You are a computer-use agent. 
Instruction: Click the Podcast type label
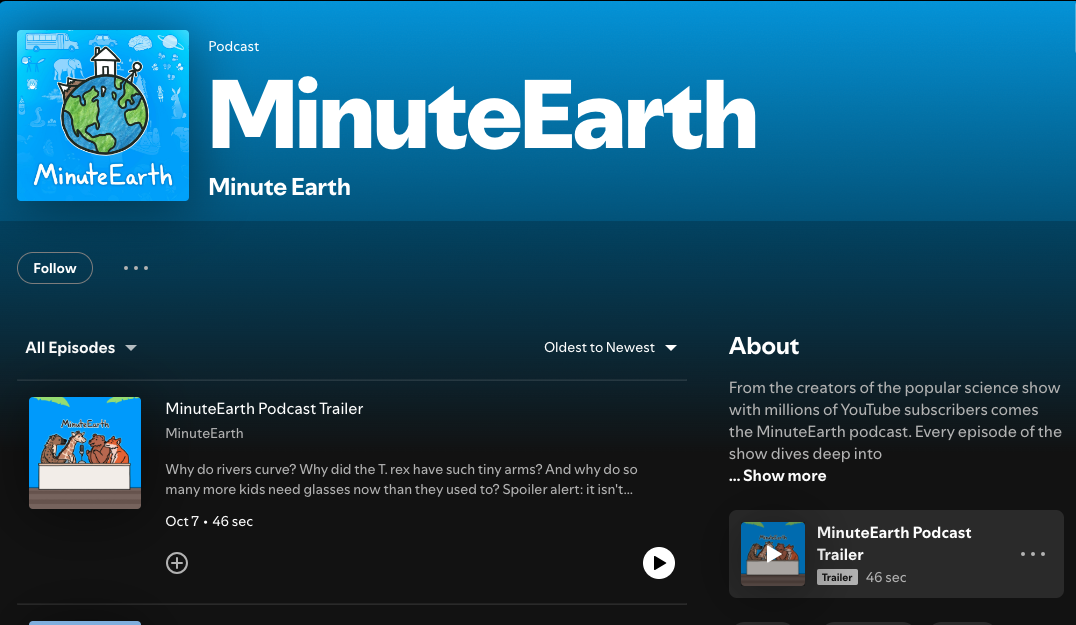(x=234, y=47)
